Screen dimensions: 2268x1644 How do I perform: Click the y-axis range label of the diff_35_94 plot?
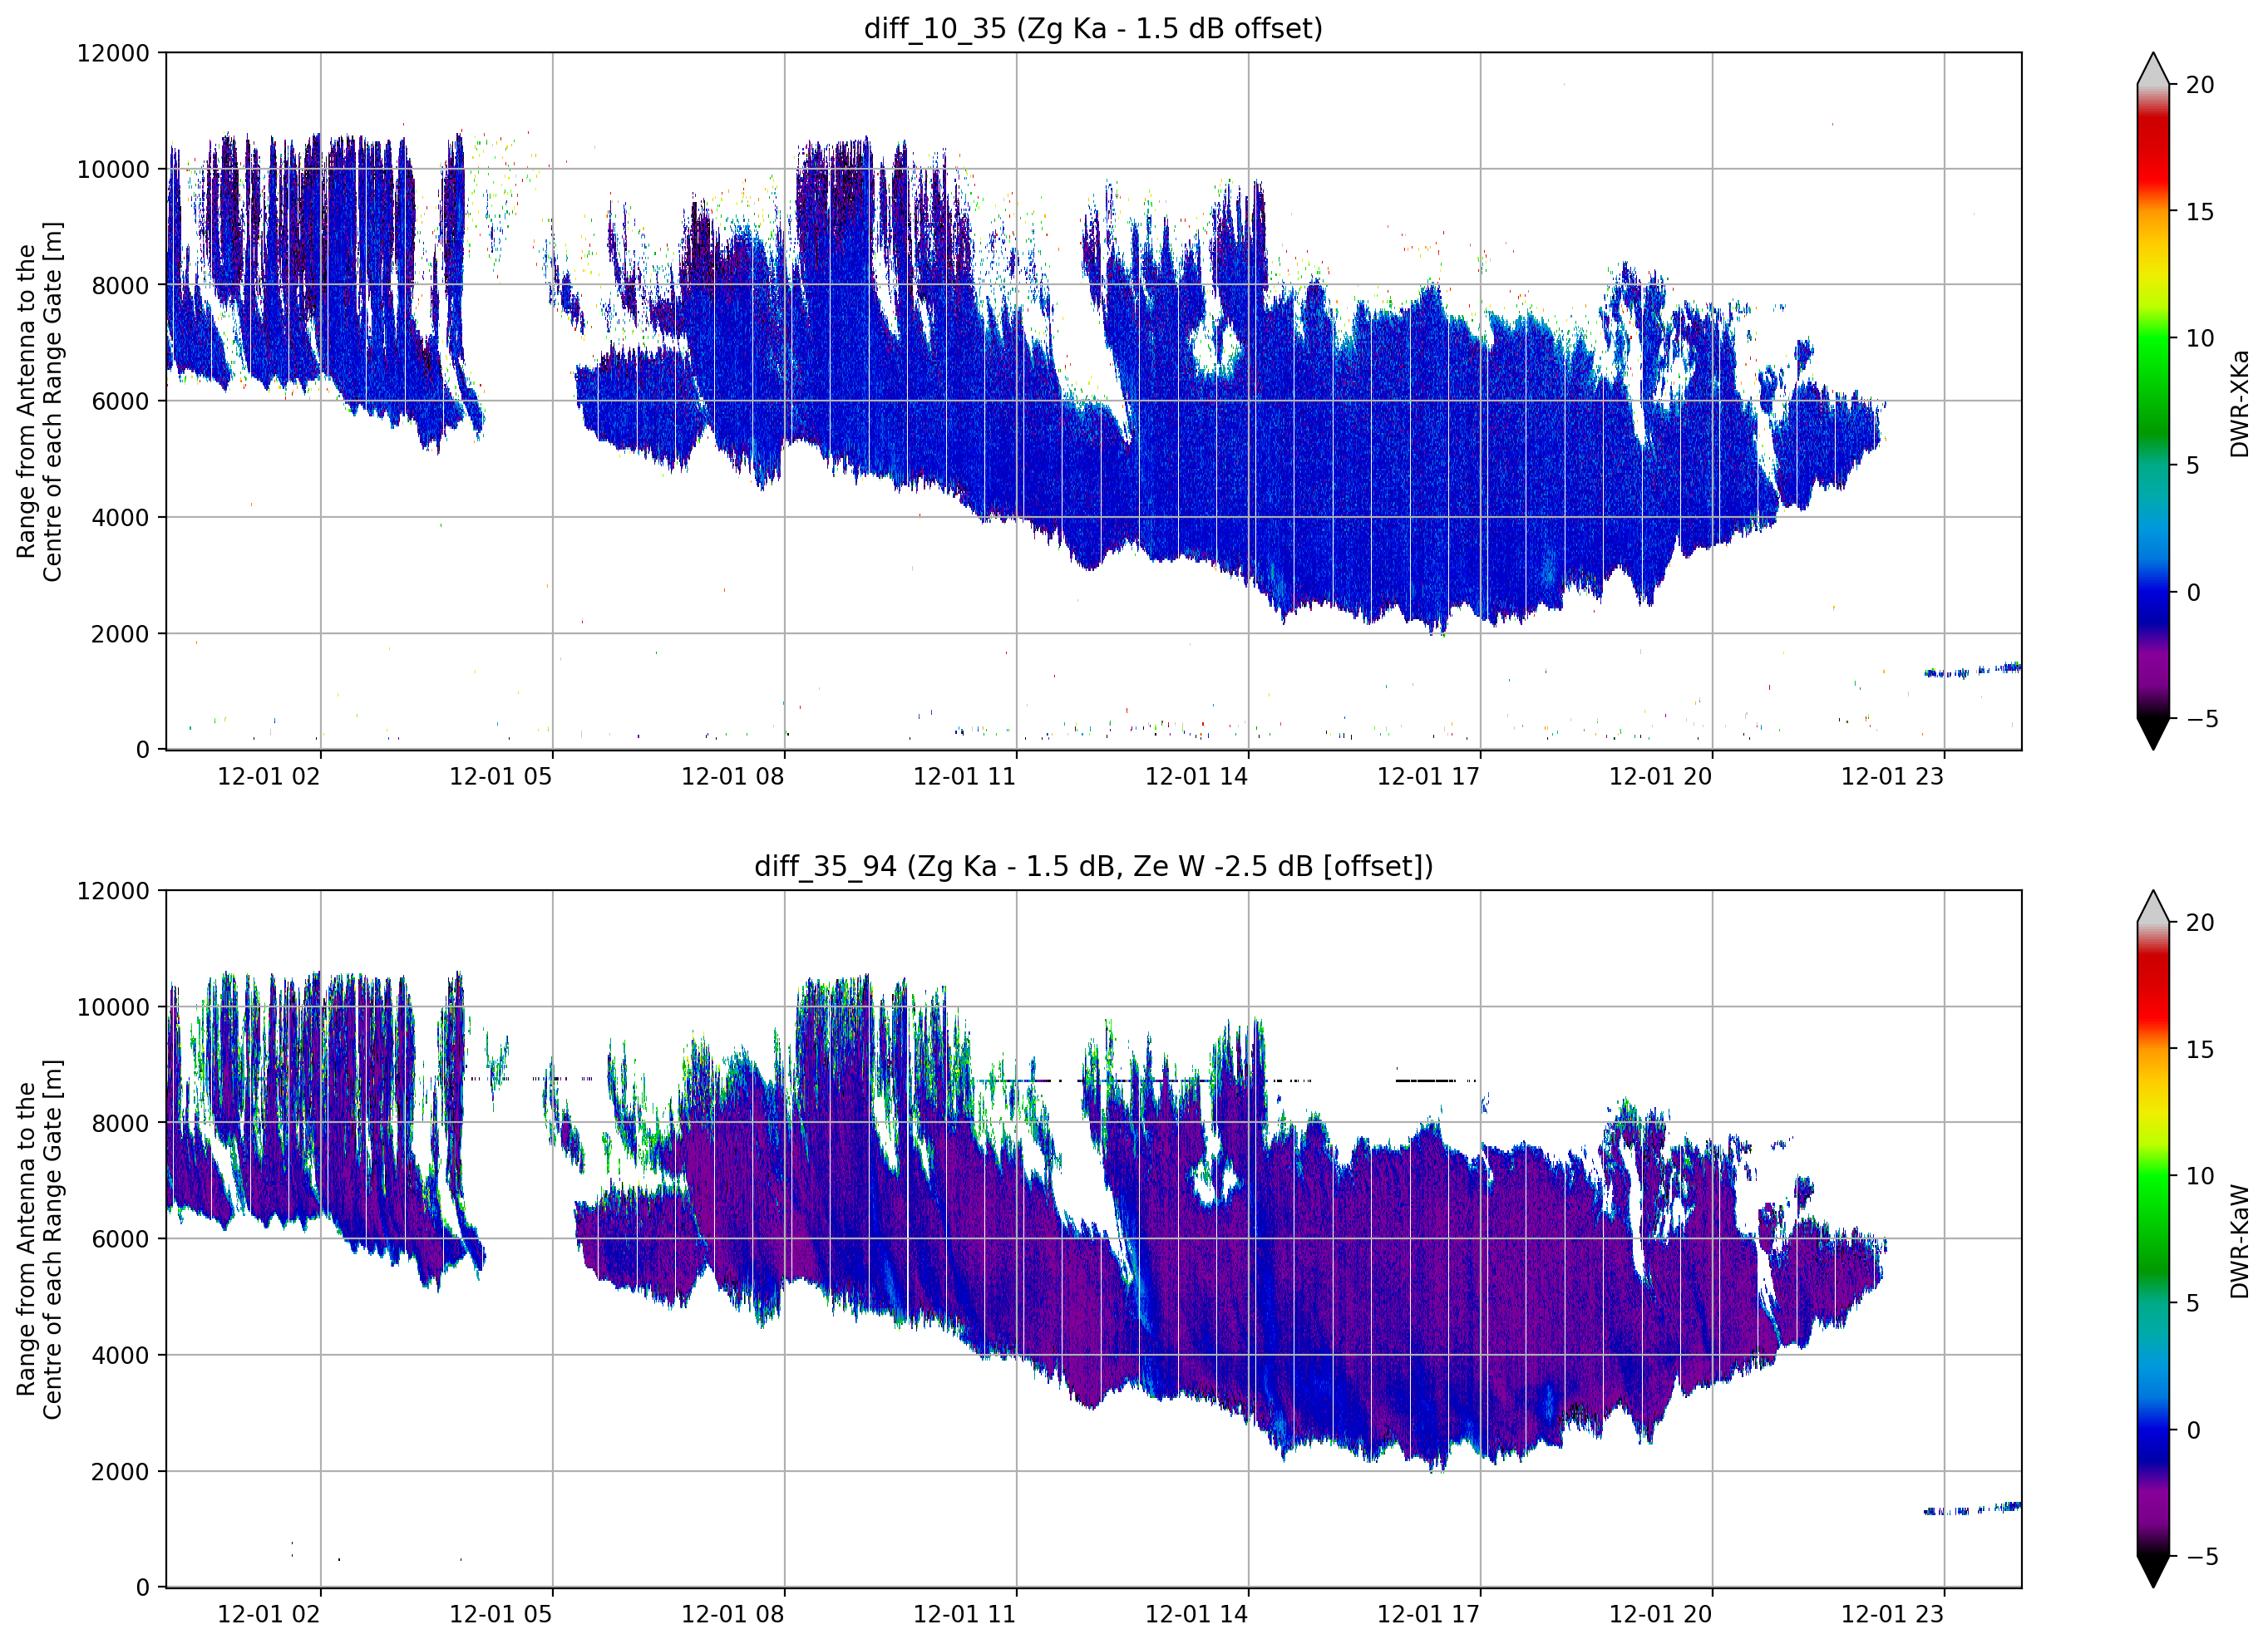pyautogui.click(x=40, y=1239)
